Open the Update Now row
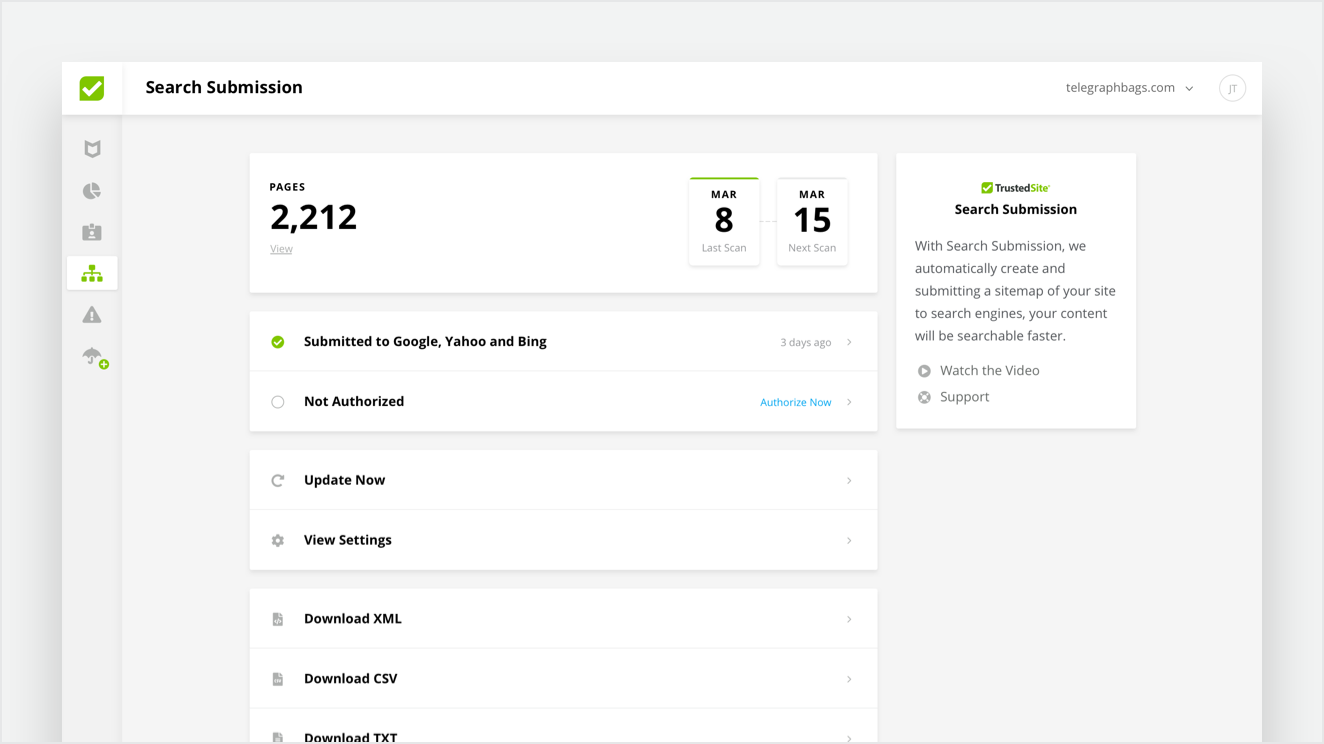Screen dimensions: 1324x744 tap(562, 480)
